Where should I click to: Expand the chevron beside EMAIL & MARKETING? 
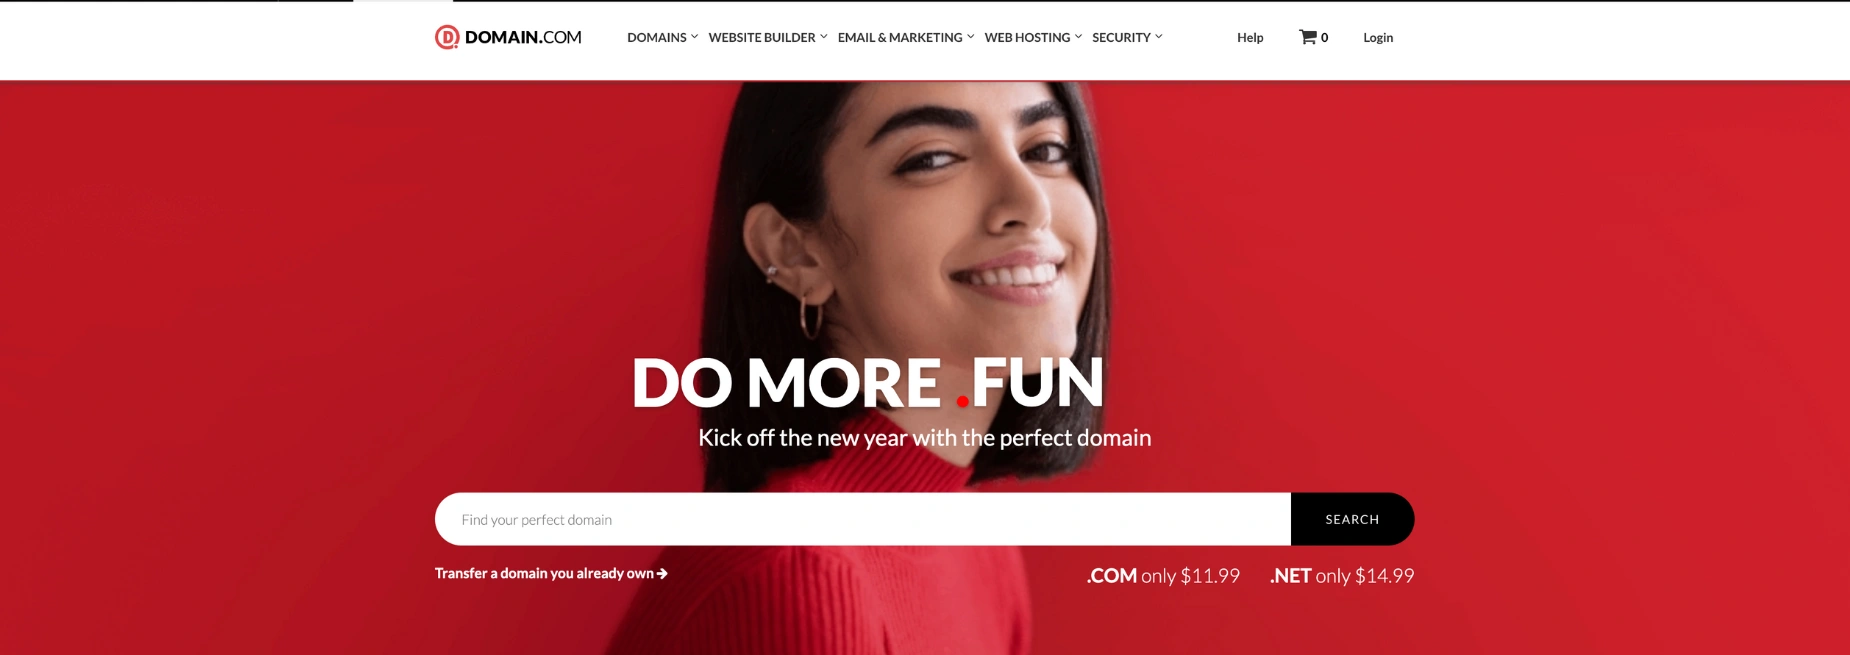[970, 37]
